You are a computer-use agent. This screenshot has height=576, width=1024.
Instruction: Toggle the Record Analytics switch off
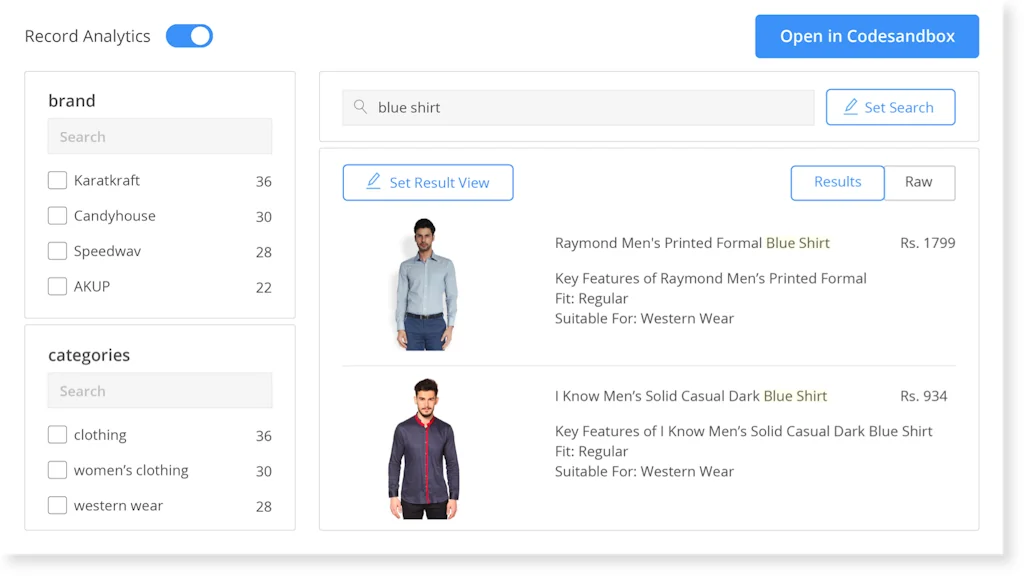(189, 35)
